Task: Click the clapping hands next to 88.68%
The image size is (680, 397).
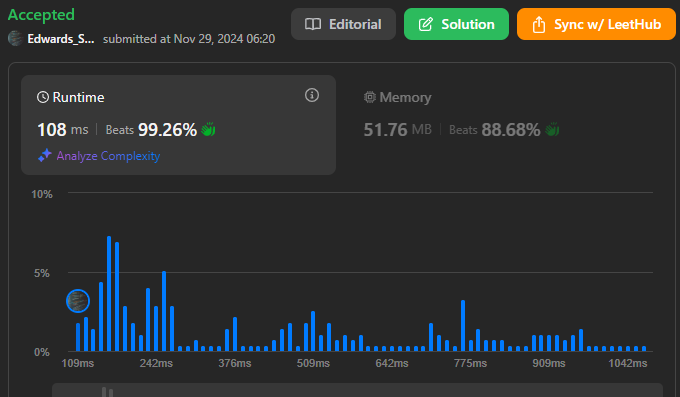Action: click(552, 129)
